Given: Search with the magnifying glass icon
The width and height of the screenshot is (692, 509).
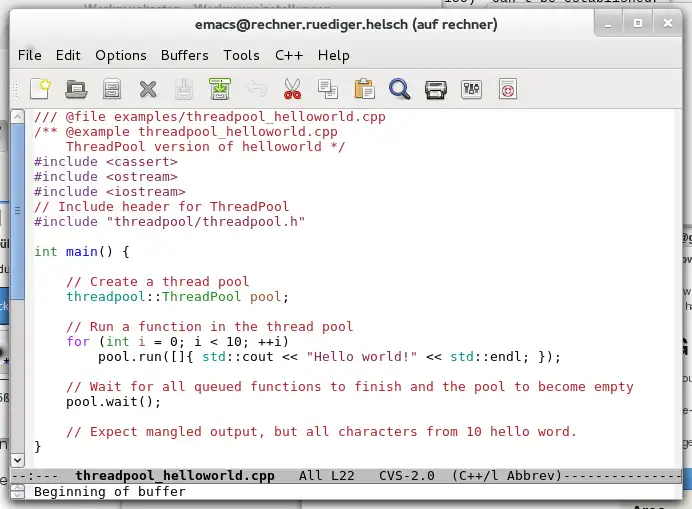Looking at the screenshot, I should [x=399, y=89].
